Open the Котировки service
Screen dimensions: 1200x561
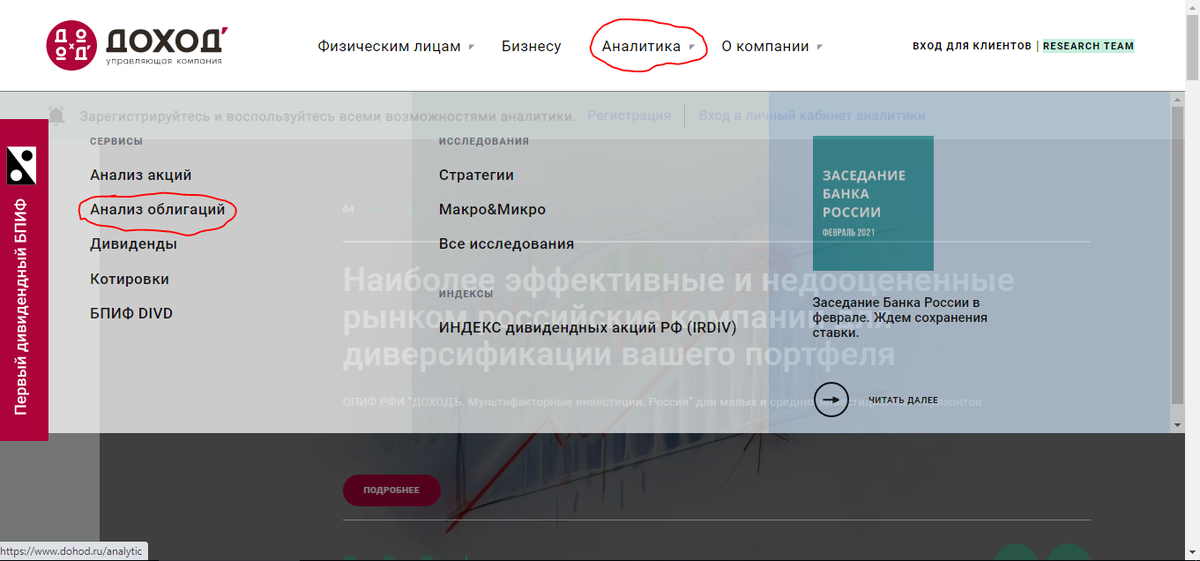pos(130,279)
